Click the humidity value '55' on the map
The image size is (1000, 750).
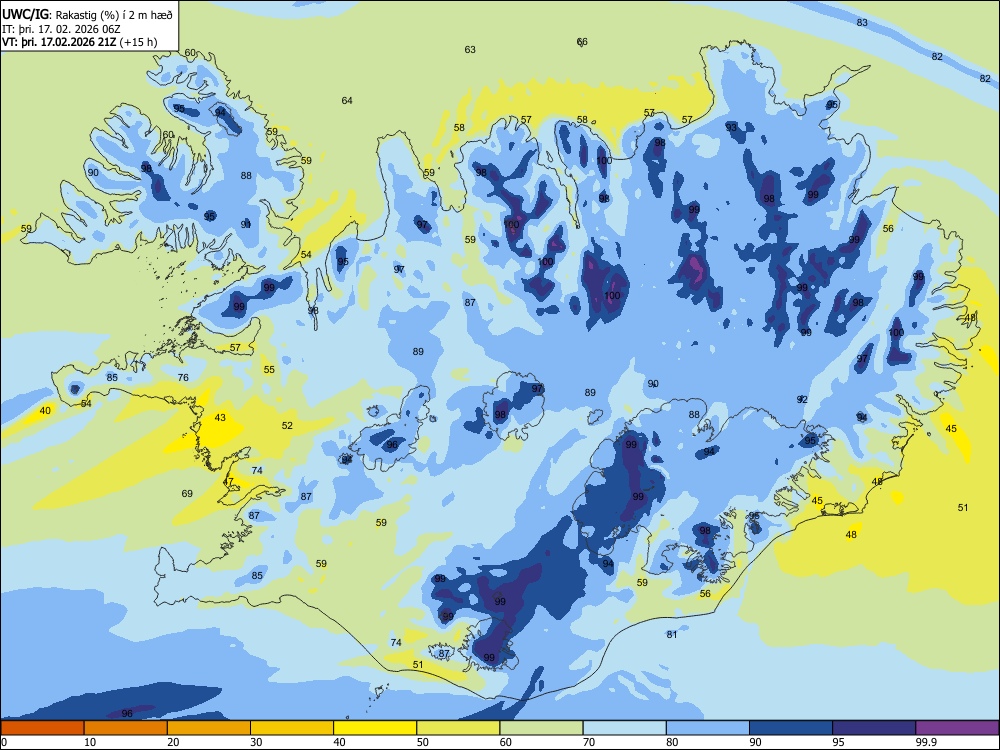tap(269, 369)
